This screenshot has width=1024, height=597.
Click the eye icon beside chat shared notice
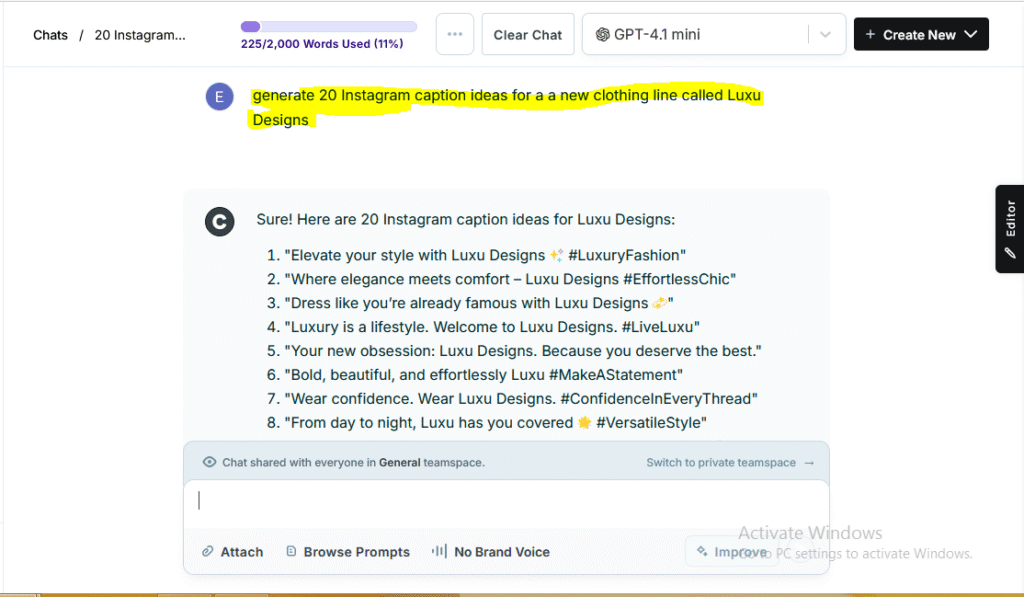pyautogui.click(x=209, y=462)
